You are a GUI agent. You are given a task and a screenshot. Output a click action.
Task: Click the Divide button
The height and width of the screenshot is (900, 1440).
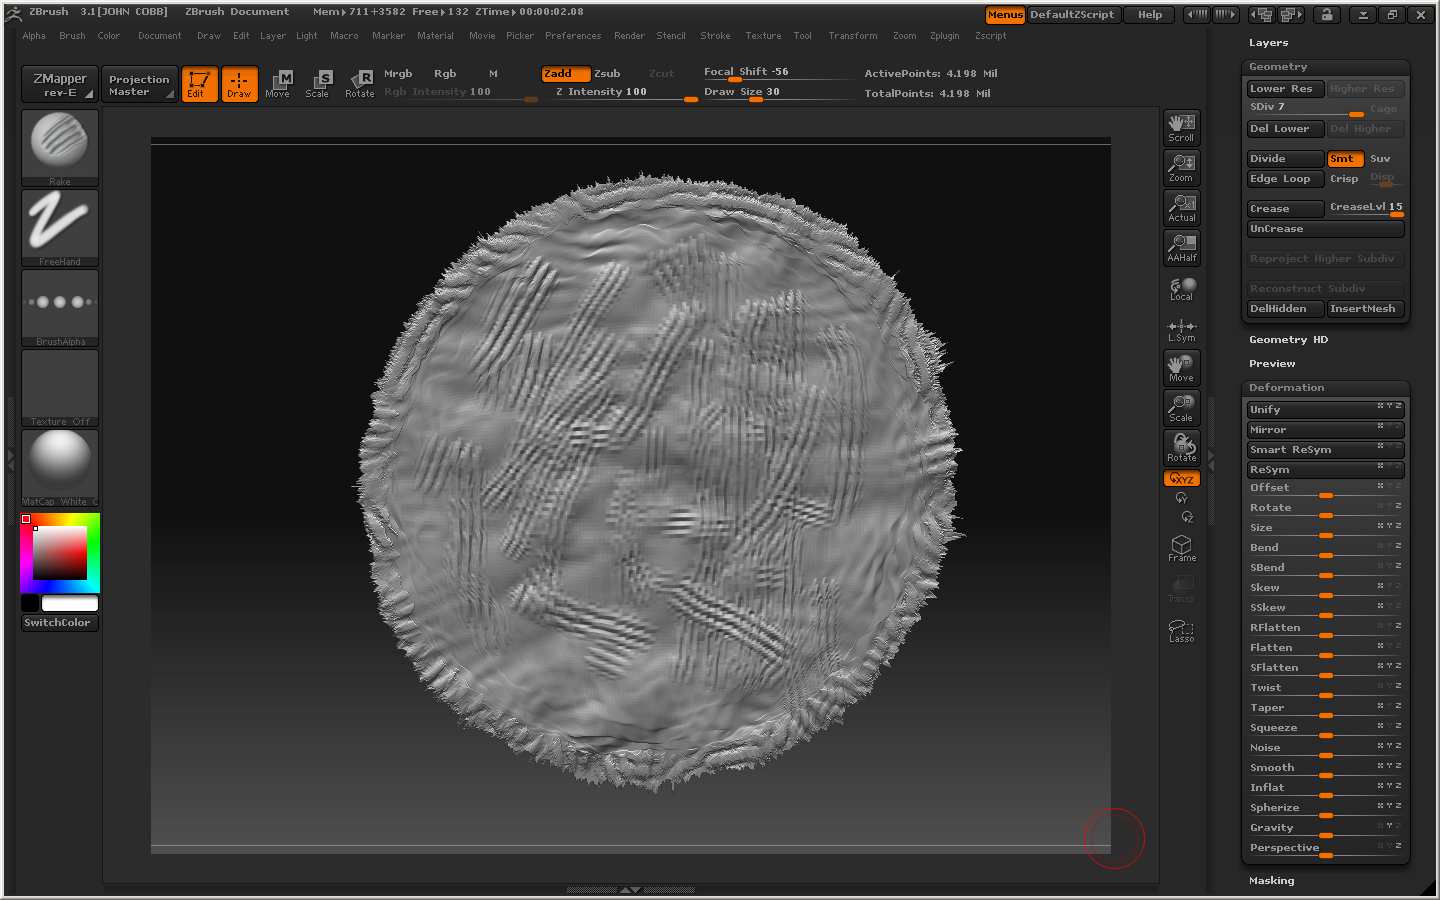click(x=1284, y=159)
